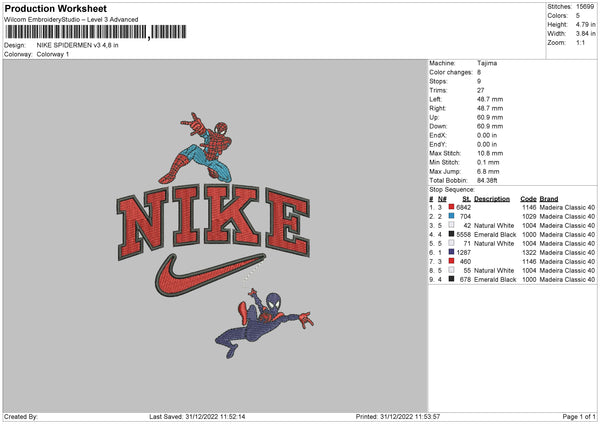Click the Right: measurement label
Image resolution: width=600 pixels, height=424 pixels.
[x=437, y=108]
